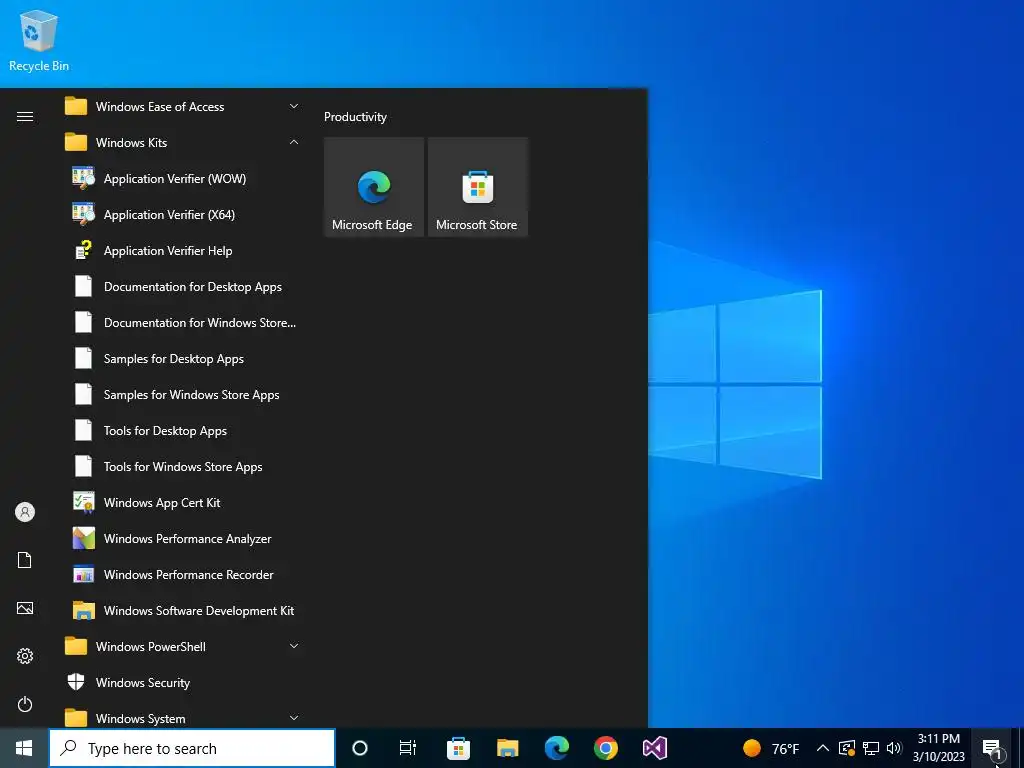Launch Application Verifier (X64) icon

click(84, 214)
